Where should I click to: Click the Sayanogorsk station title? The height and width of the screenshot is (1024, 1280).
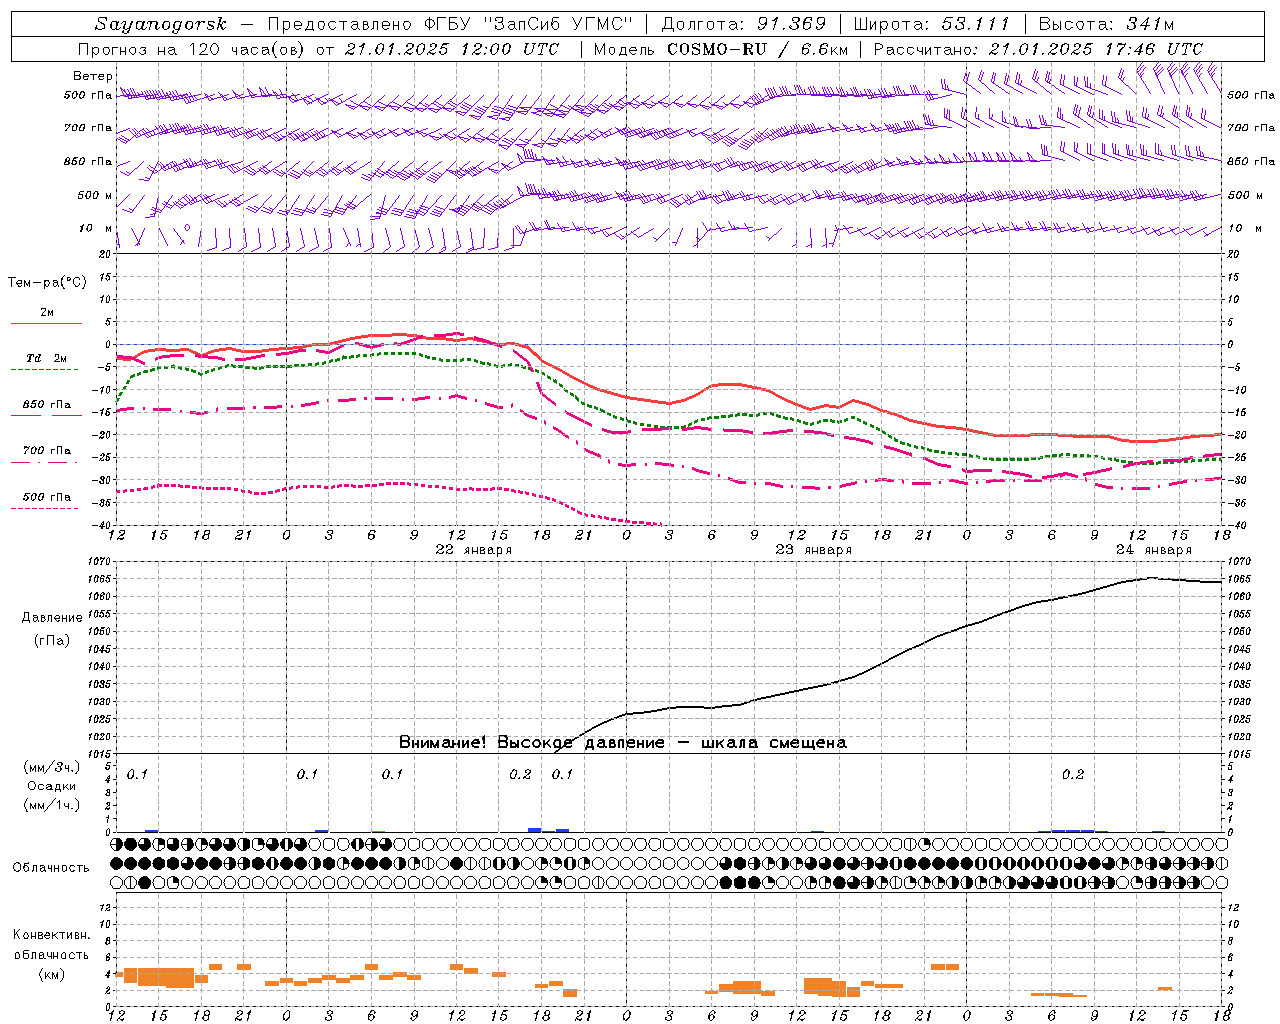[x=161, y=24]
